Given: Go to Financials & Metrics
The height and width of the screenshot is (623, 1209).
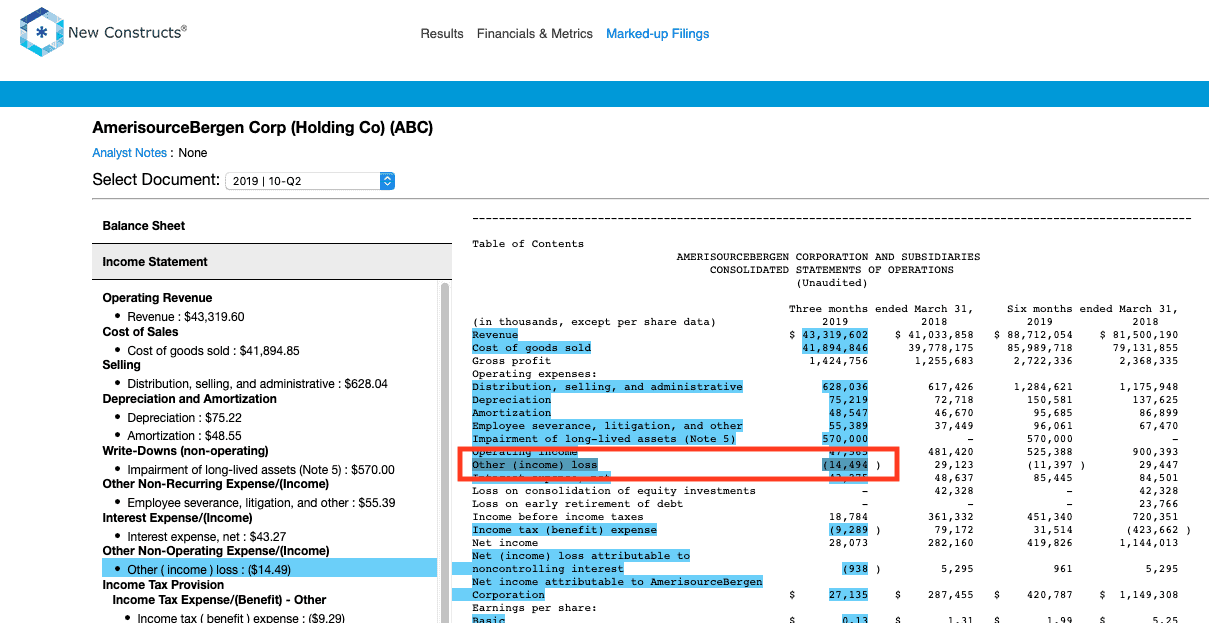Looking at the screenshot, I should tap(535, 34).
